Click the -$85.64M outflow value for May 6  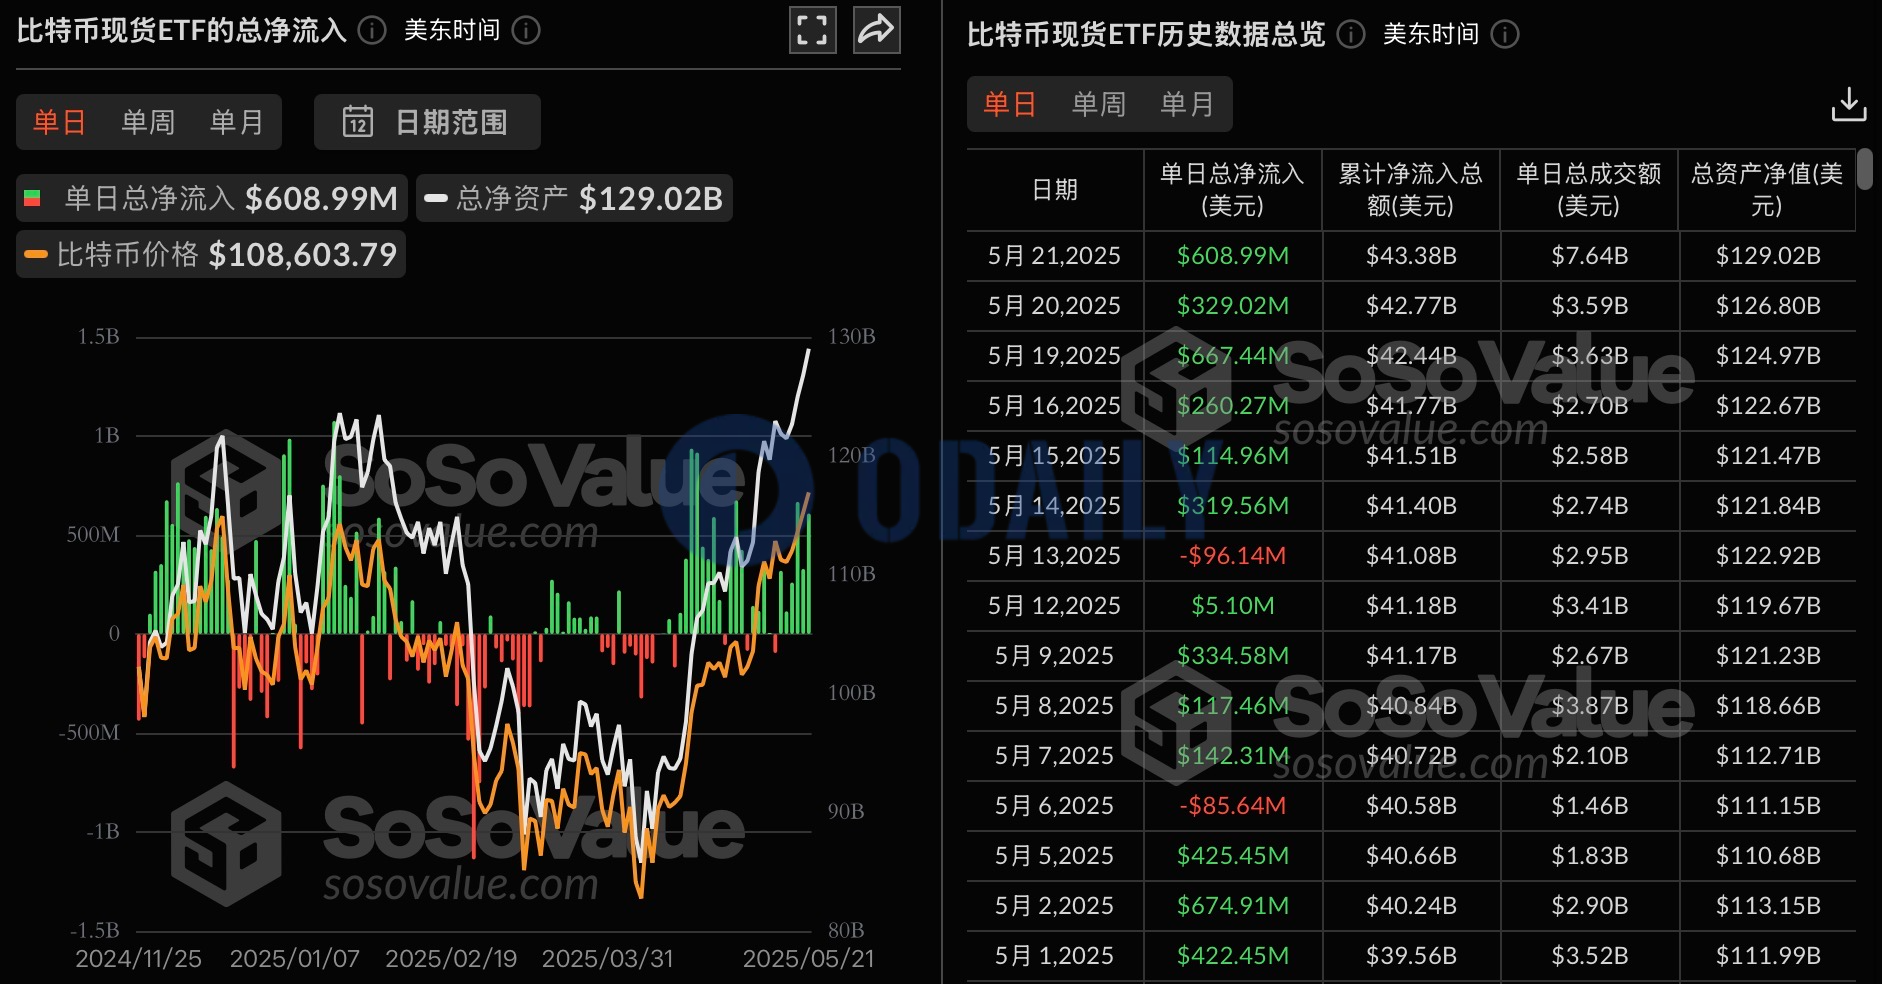(x=1233, y=806)
